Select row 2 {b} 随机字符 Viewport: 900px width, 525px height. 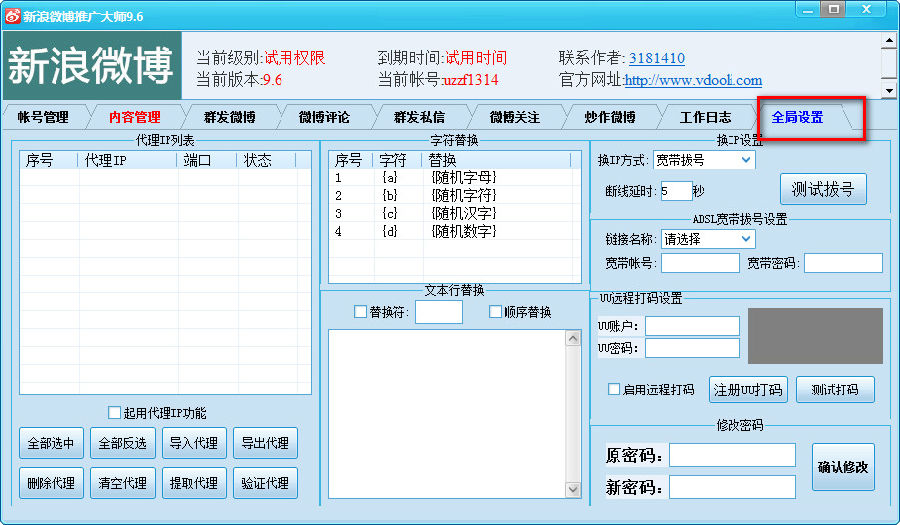pos(455,195)
